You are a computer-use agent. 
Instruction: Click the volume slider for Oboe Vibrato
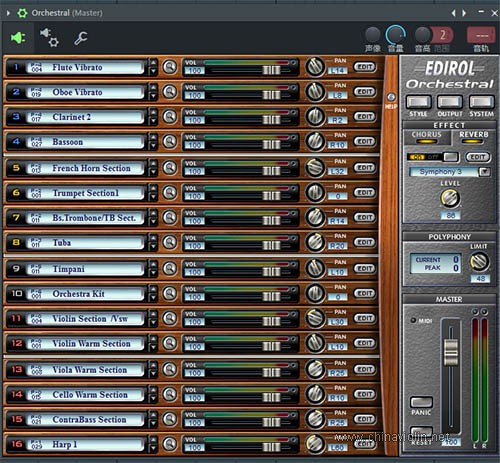pyautogui.click(x=271, y=95)
